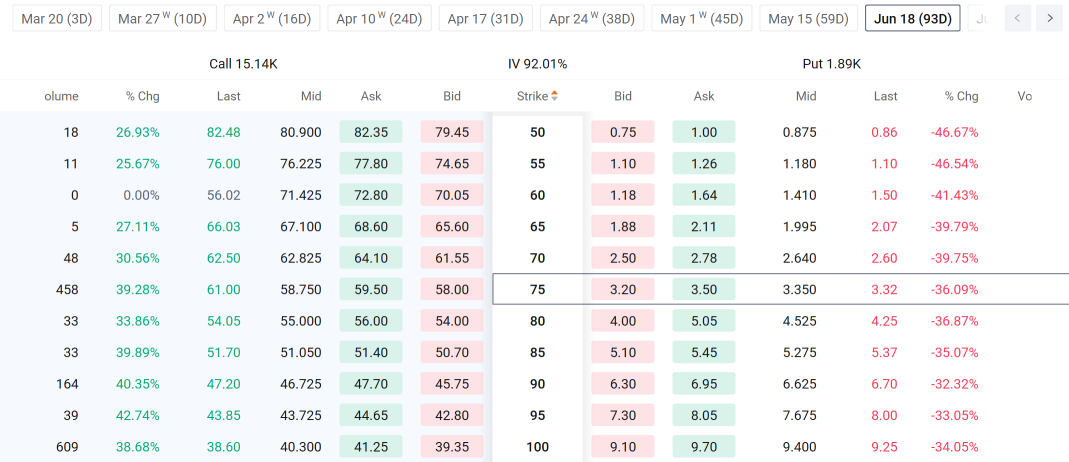Select the Mar 27 W (10D) expiration

[163, 18]
